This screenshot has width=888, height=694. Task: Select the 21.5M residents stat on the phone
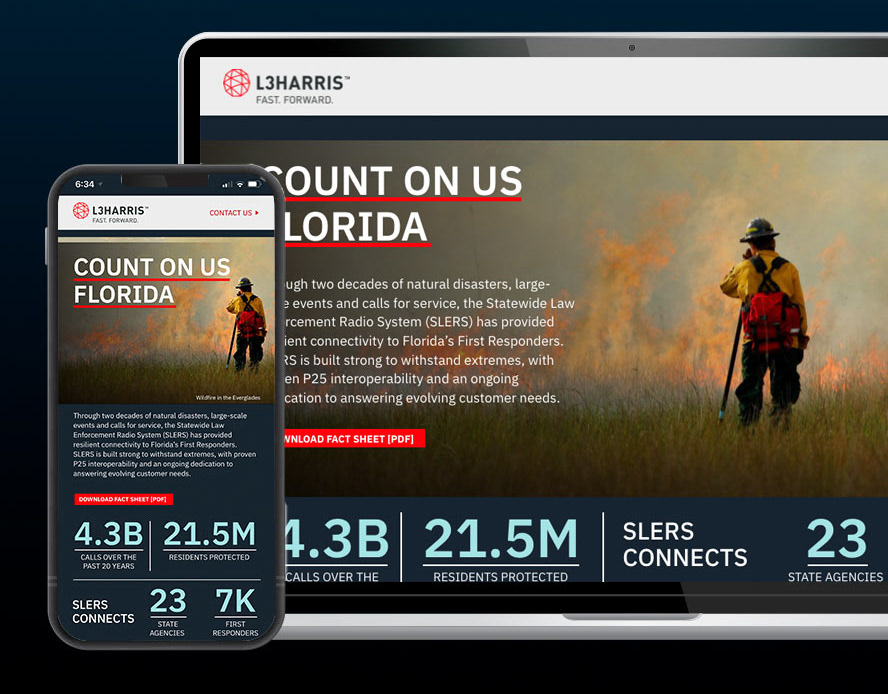pyautogui.click(x=209, y=542)
